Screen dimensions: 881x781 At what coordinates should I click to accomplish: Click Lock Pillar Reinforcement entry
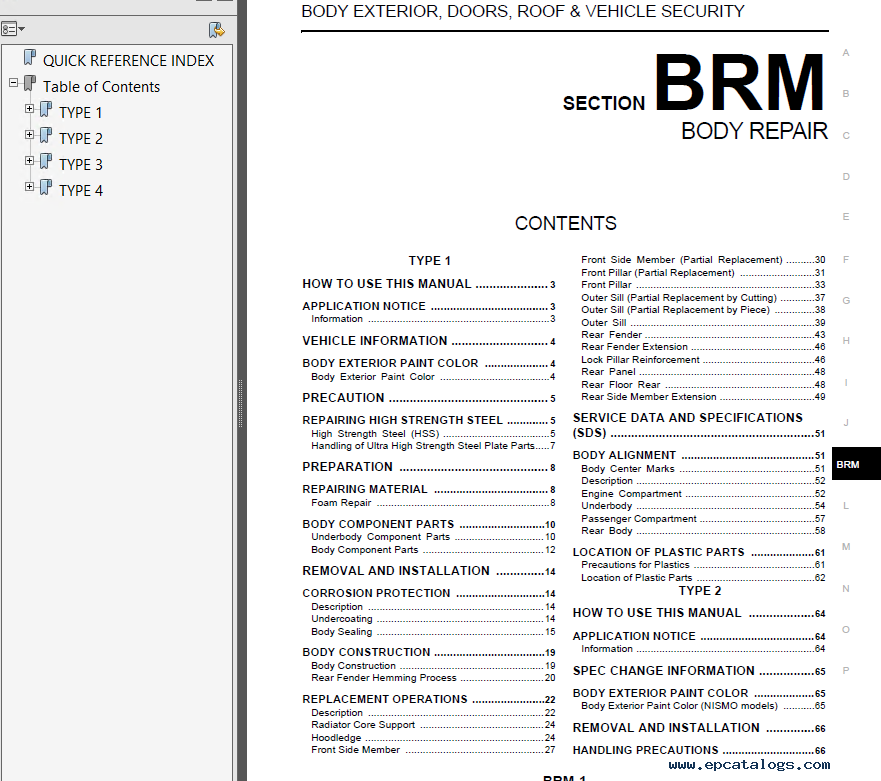coord(703,360)
